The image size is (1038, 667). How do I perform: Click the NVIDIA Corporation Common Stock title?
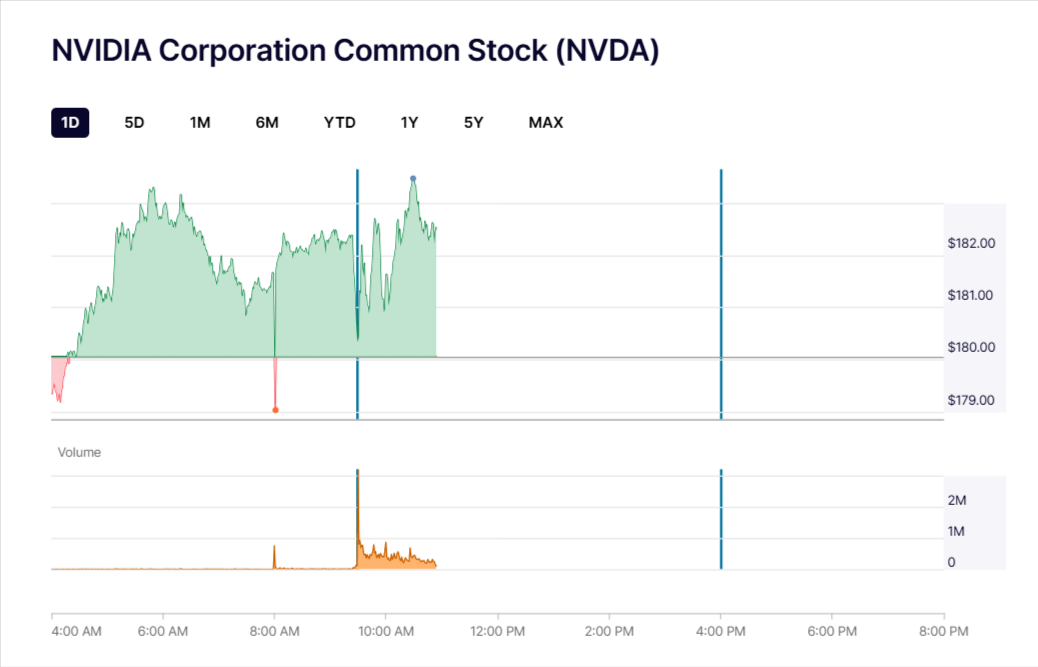pyautogui.click(x=355, y=50)
